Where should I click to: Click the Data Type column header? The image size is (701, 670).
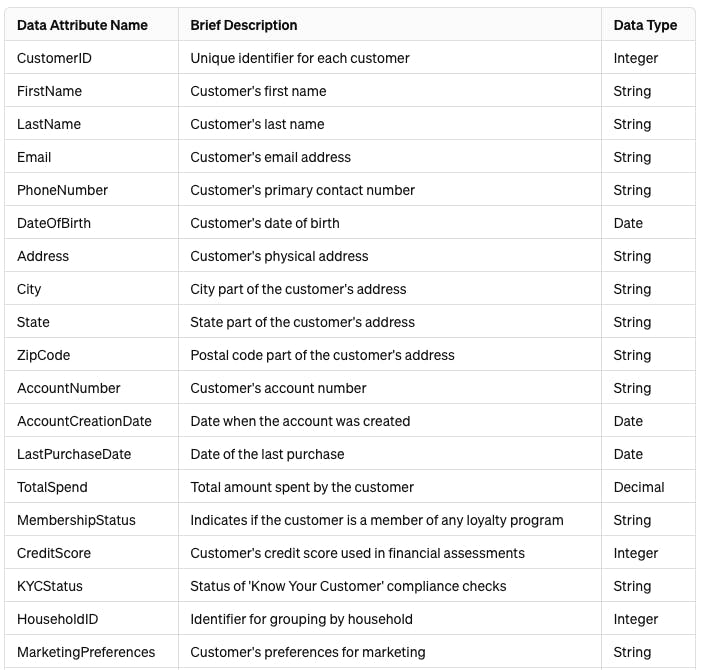[x=645, y=25]
